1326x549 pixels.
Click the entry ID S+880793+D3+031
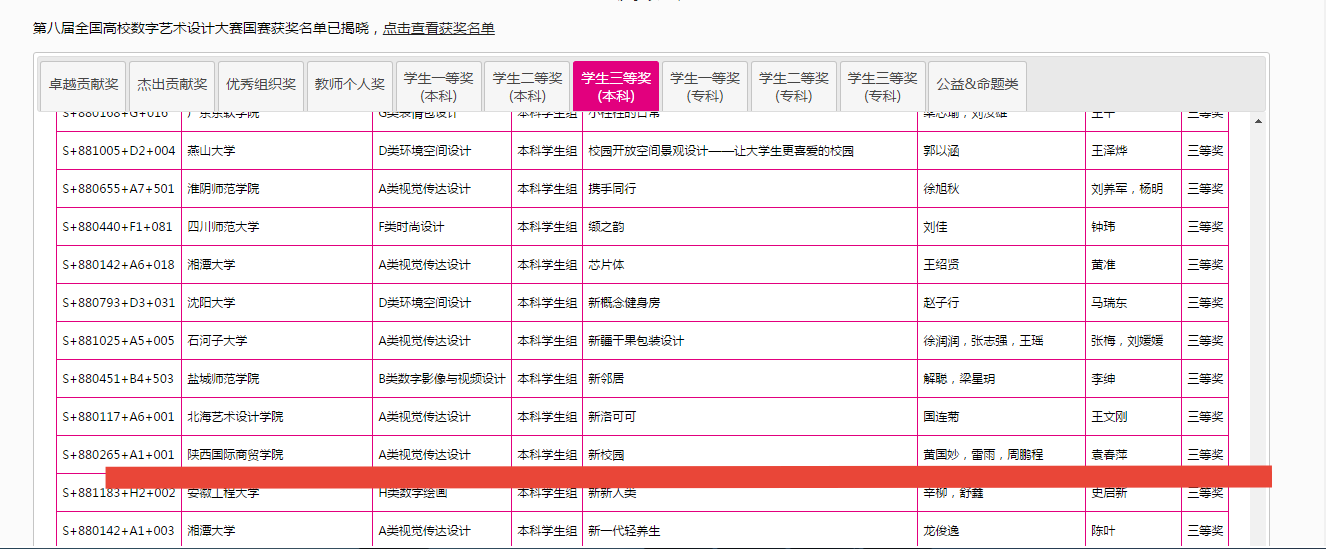(119, 303)
